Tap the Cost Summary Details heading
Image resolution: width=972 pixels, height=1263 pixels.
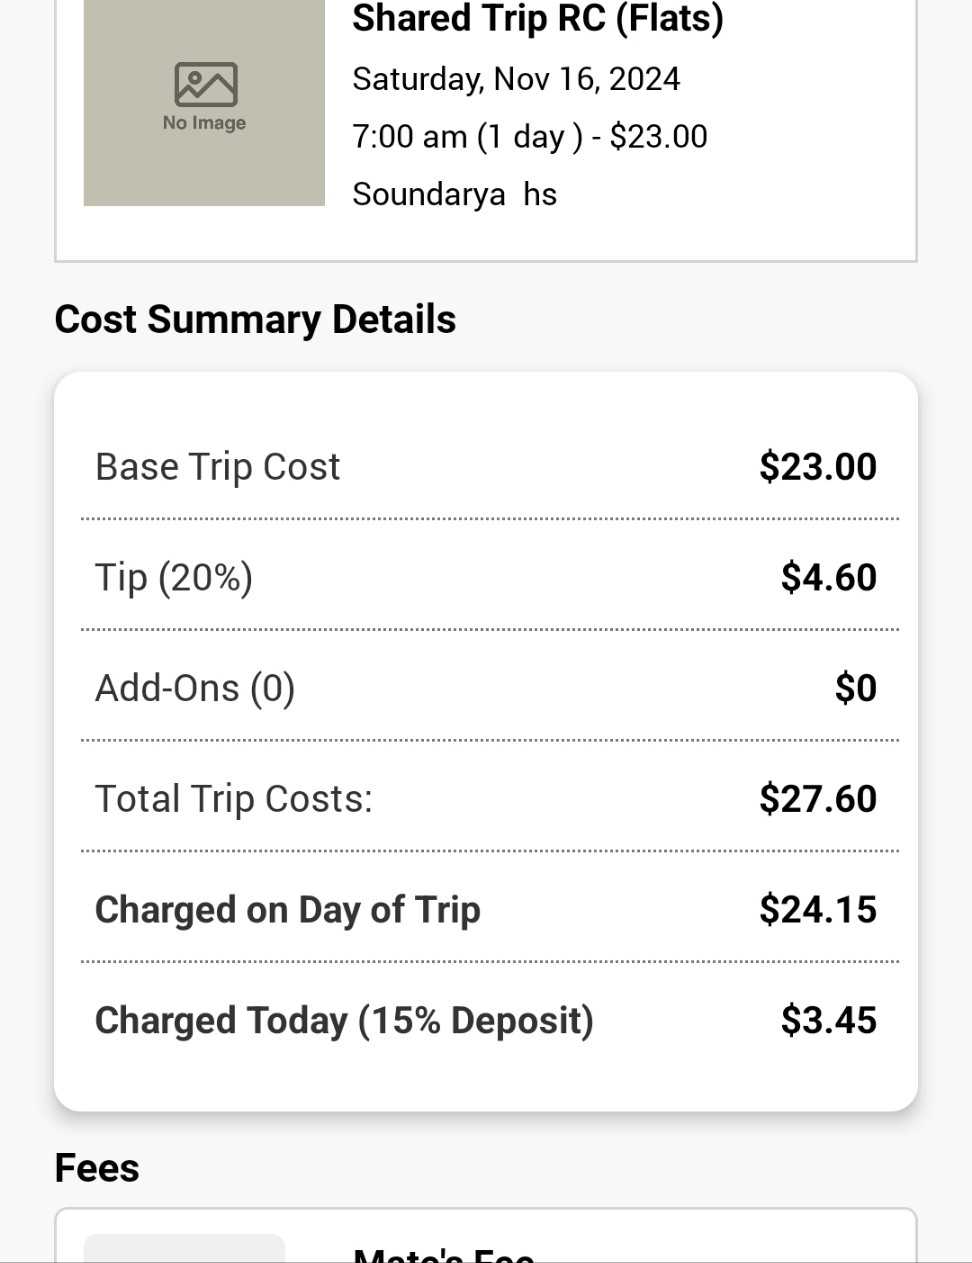pyautogui.click(x=255, y=319)
